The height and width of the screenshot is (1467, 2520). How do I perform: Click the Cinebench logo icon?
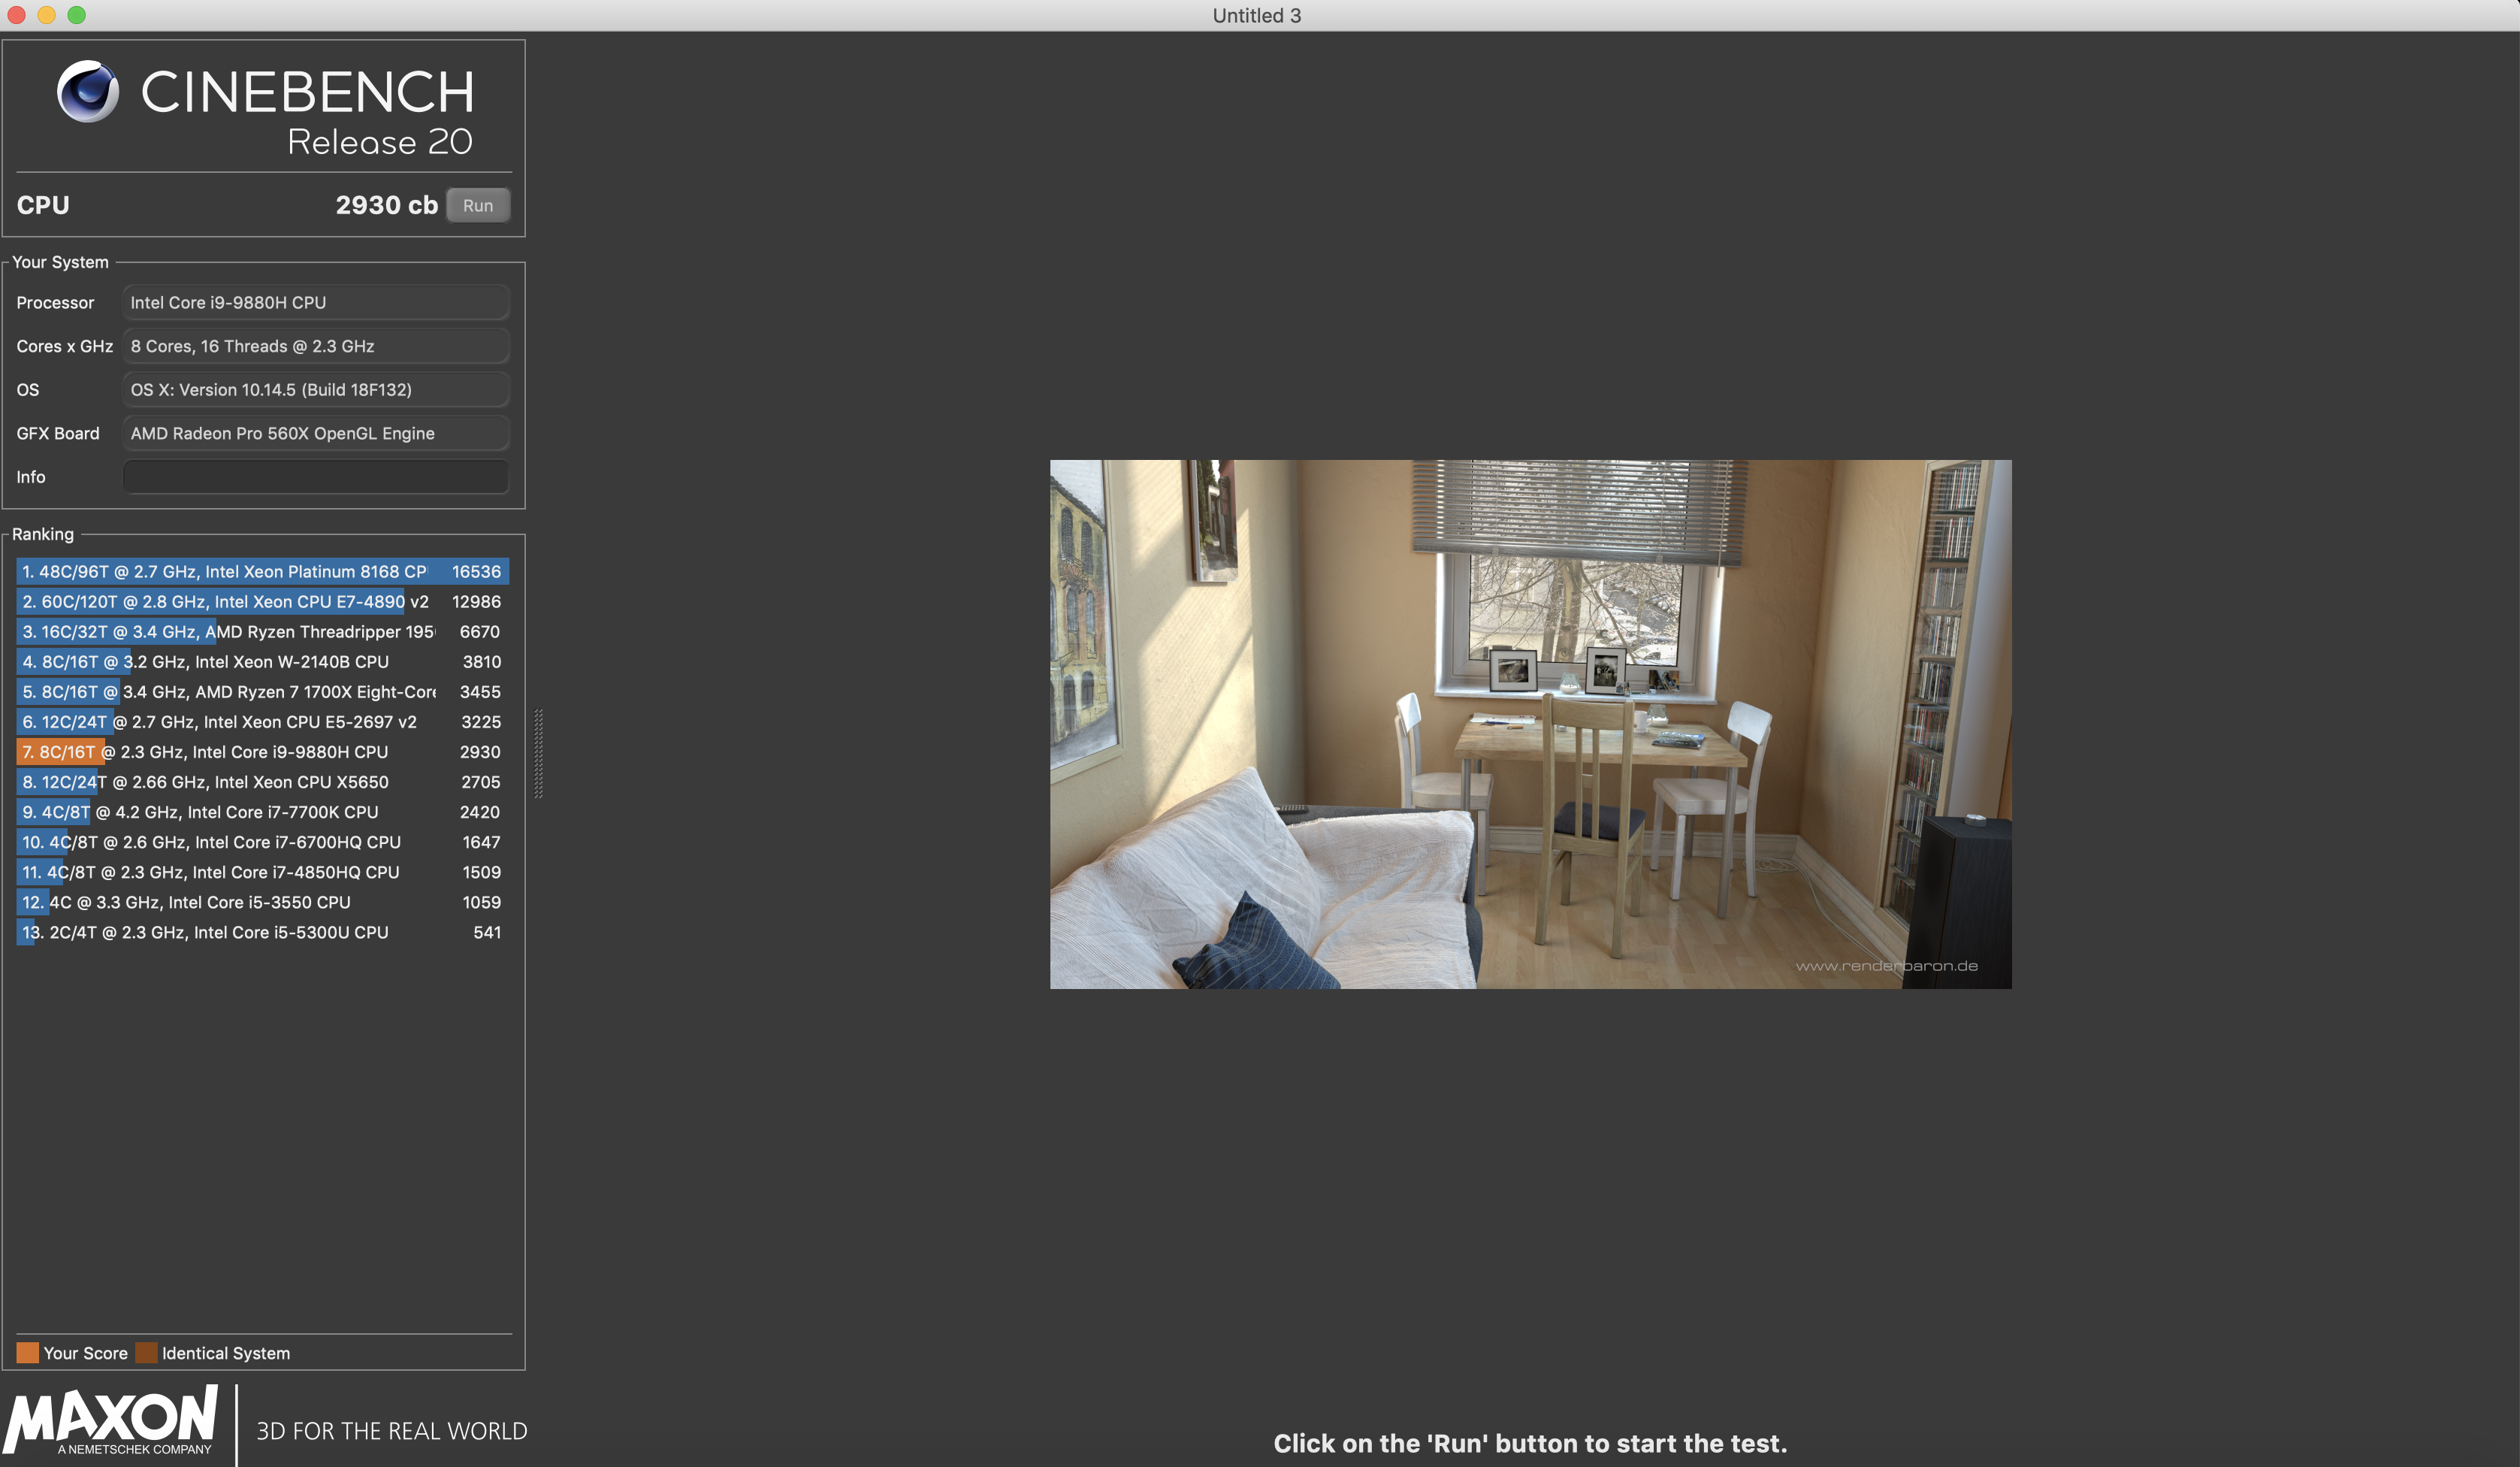point(88,93)
